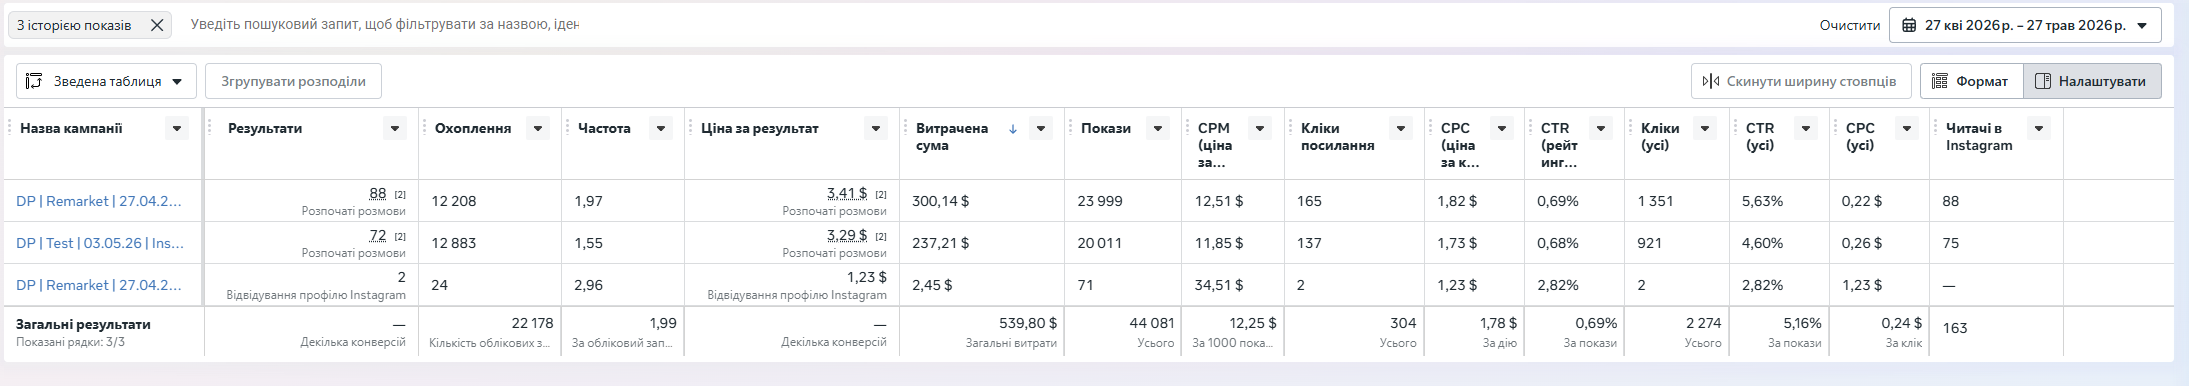Click total impressions '44 081' cell

coord(1152,323)
